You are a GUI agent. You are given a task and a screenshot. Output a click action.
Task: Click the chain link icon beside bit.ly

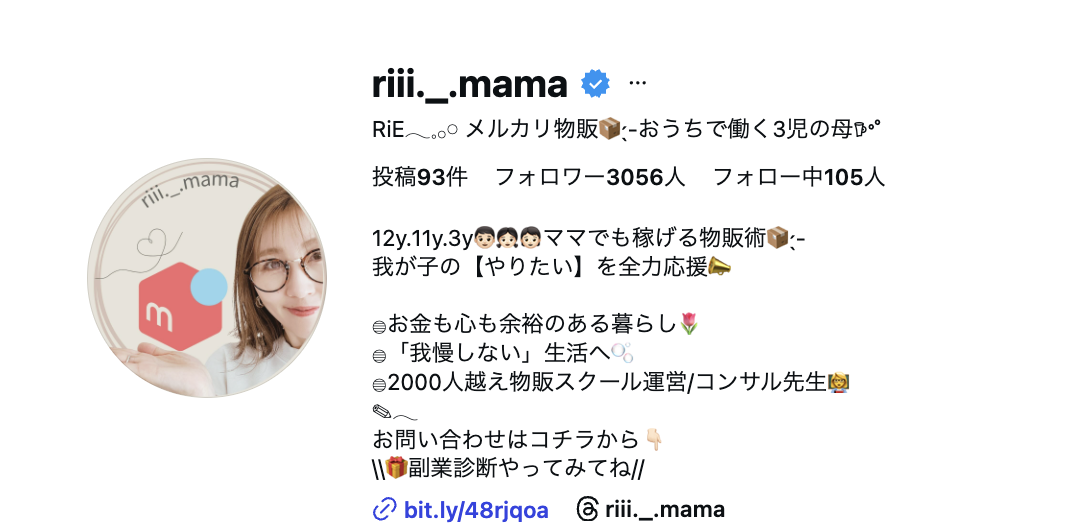pyautogui.click(x=384, y=510)
